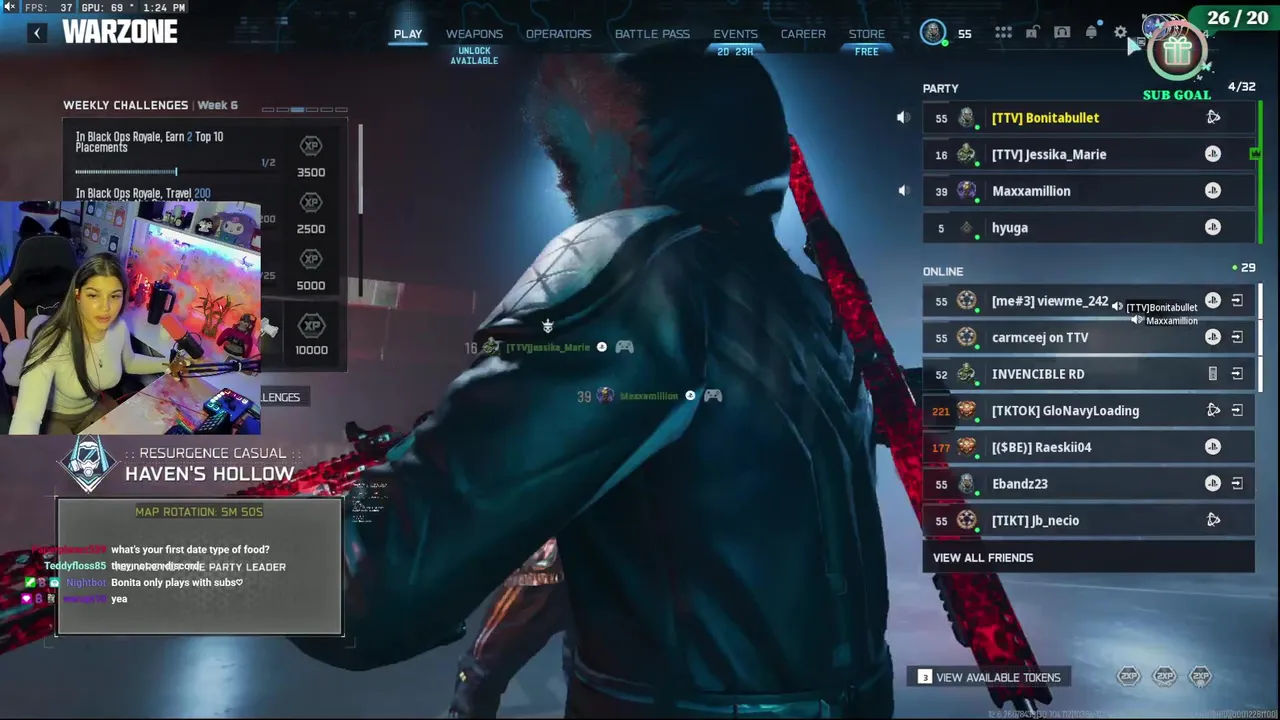Viewport: 1280px width, 720px height.
Task: Switch to the WEAPONS tab
Action: [474, 34]
